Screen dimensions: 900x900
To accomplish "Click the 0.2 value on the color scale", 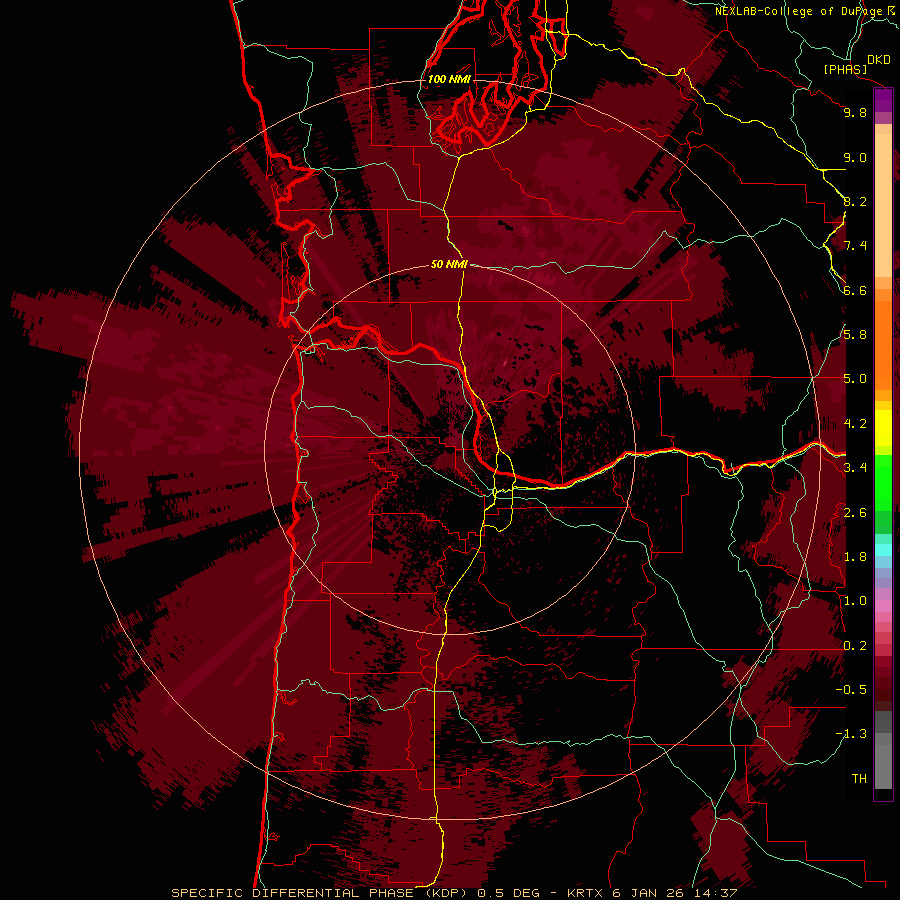I will [855, 645].
